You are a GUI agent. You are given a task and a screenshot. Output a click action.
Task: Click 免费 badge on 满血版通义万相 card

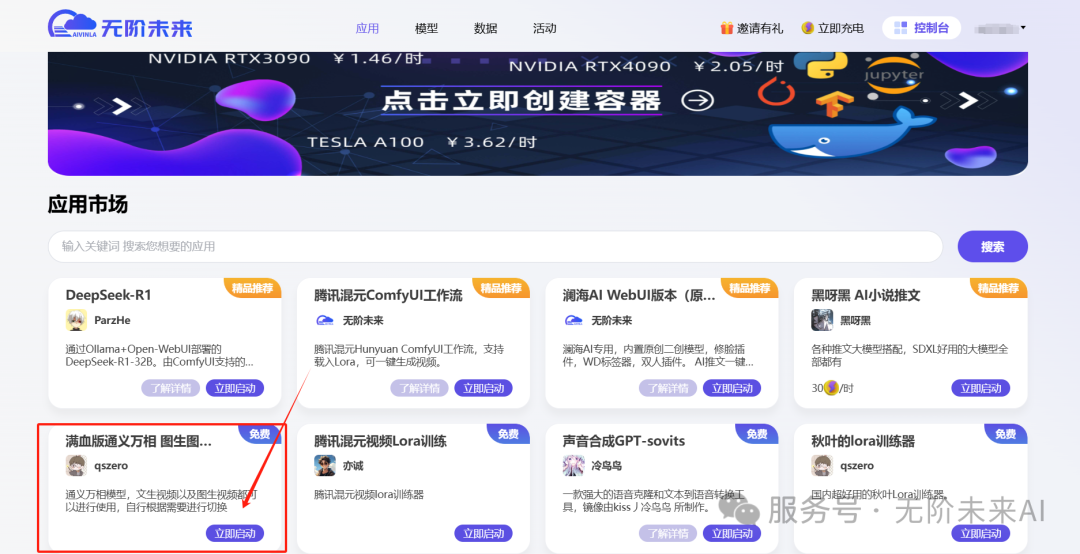coord(260,434)
